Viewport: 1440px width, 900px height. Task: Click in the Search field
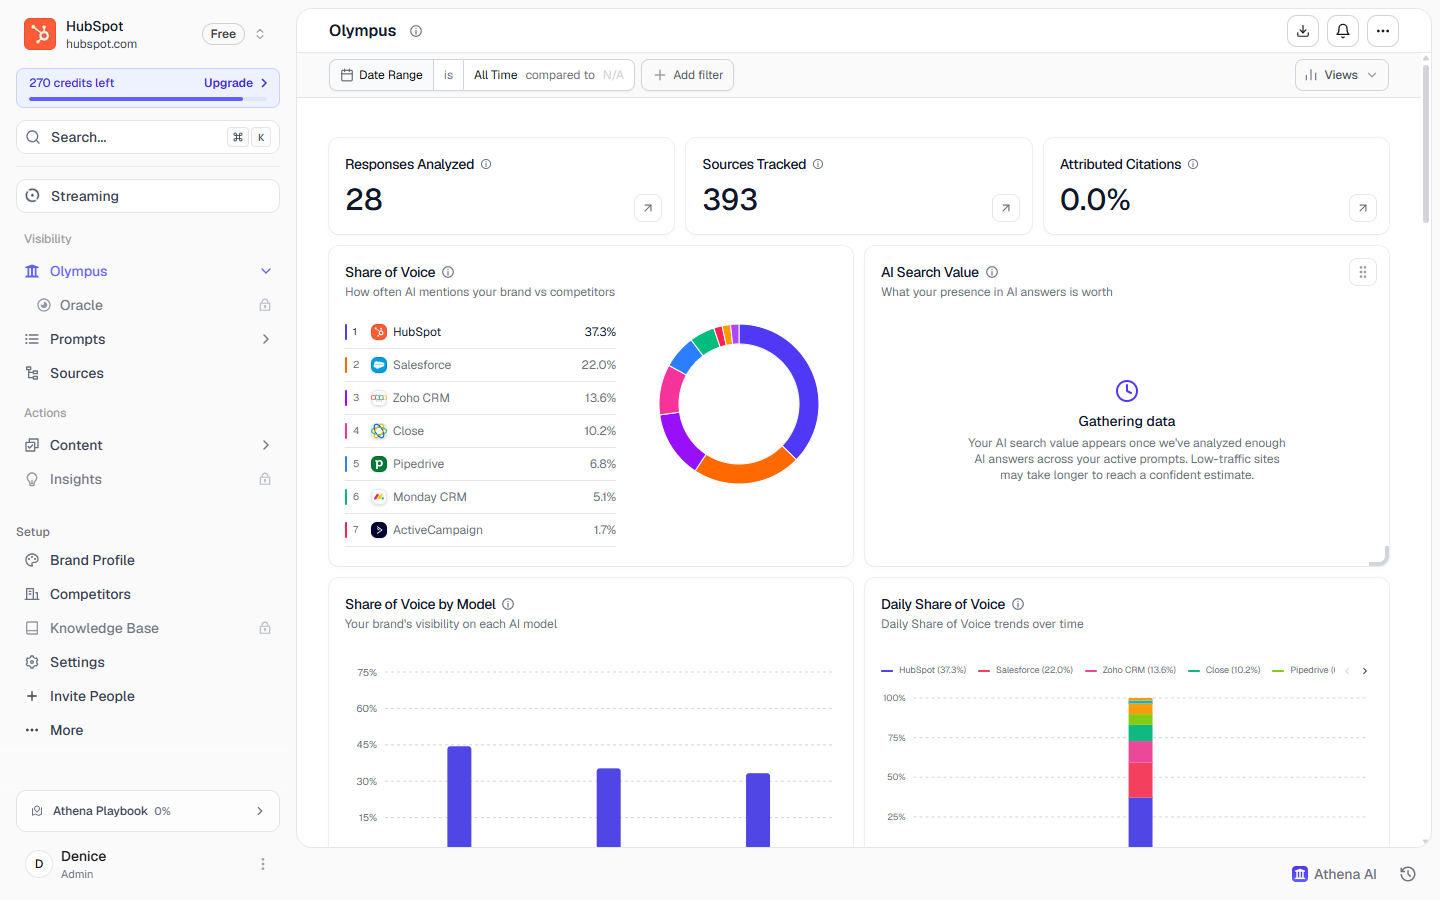(148, 137)
